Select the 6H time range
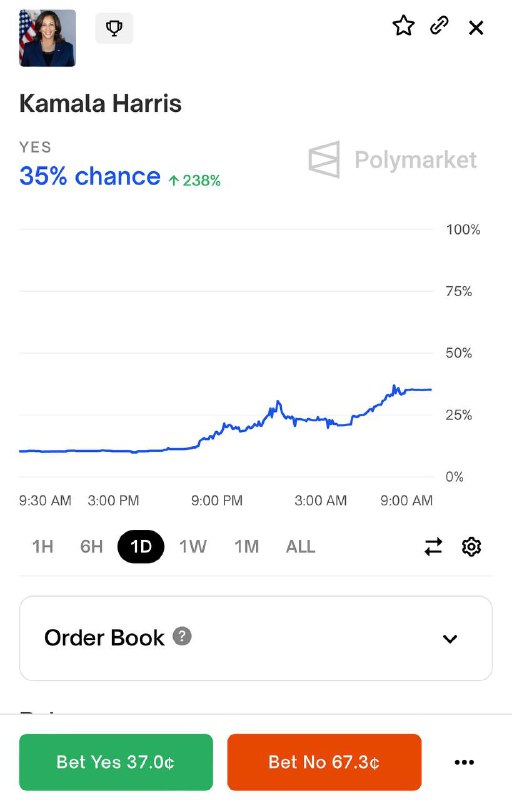Image resolution: width=512 pixels, height=800 pixels. [91, 547]
